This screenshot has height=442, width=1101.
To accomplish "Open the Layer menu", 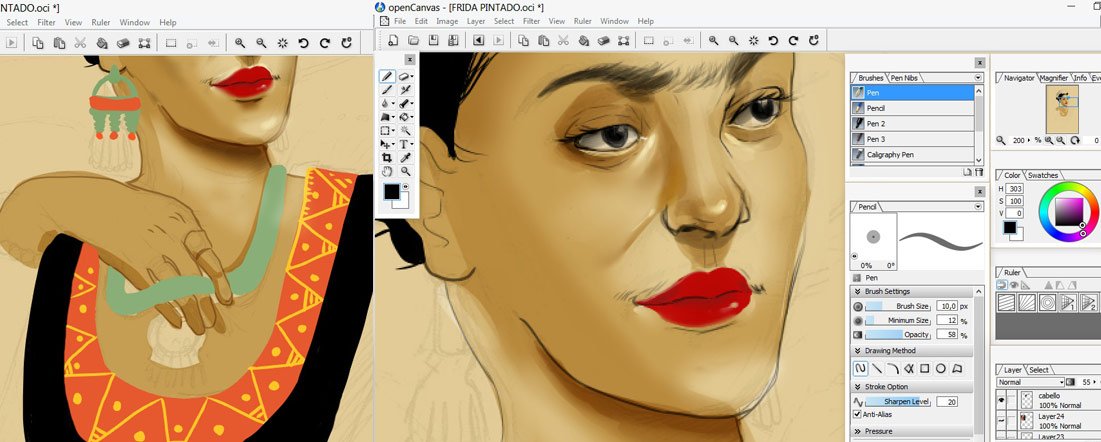I will [x=476, y=21].
